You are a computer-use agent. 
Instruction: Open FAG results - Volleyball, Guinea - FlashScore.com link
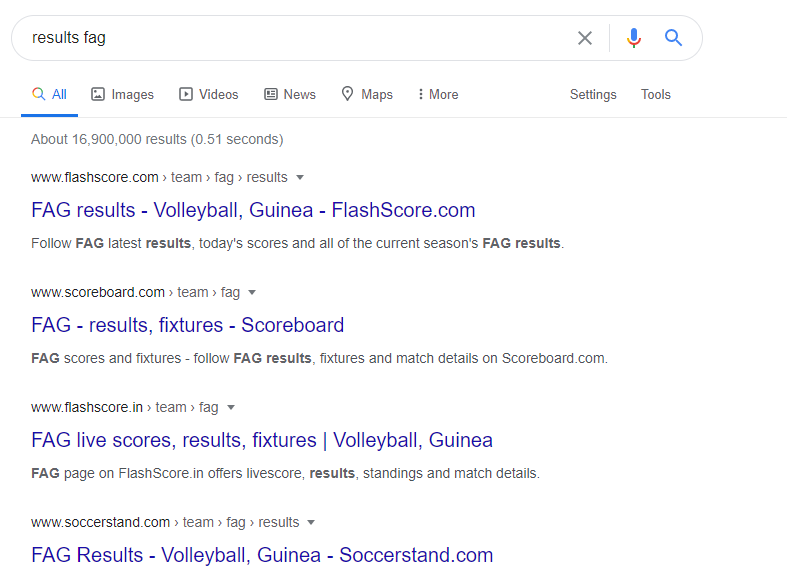pyautogui.click(x=253, y=210)
